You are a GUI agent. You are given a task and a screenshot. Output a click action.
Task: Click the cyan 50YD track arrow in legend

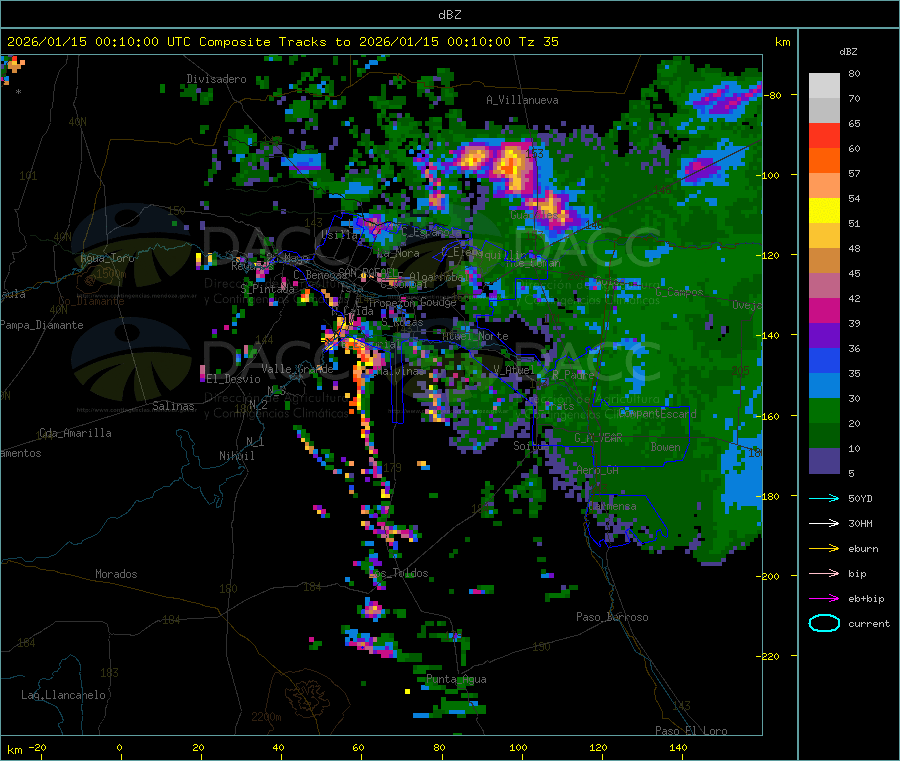(x=824, y=498)
